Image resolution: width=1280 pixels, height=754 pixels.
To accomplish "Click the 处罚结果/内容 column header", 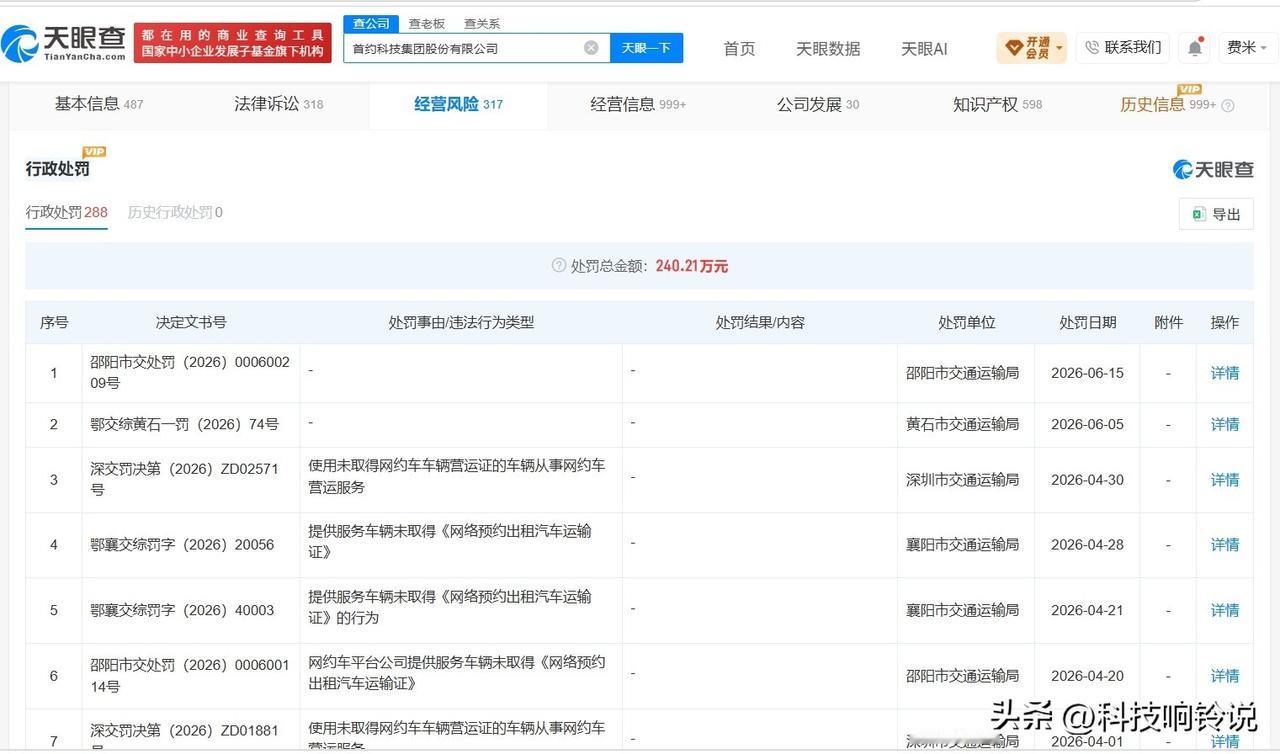I will (x=760, y=322).
